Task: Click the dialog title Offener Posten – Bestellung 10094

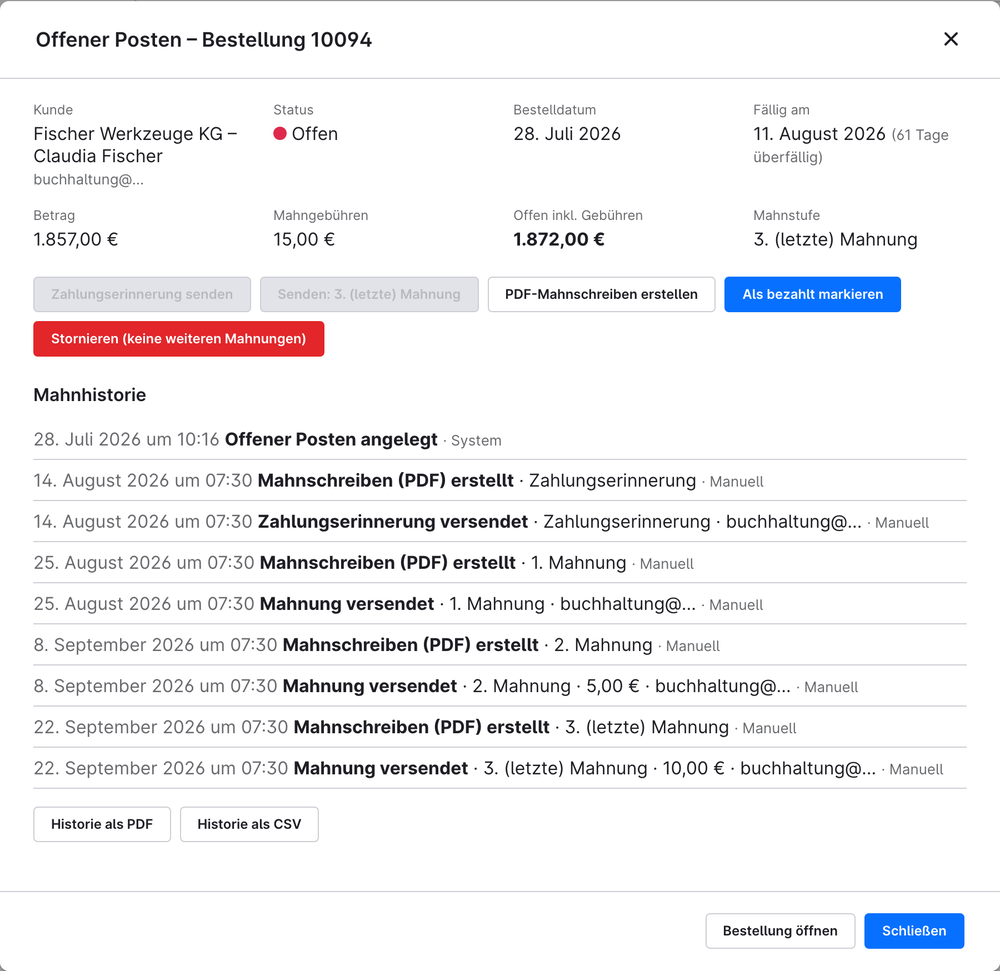Action: [203, 40]
